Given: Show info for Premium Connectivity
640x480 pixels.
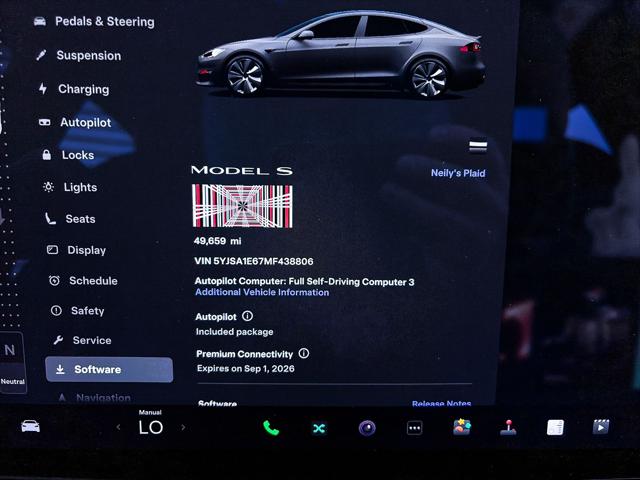Looking at the screenshot, I should pyautogui.click(x=304, y=353).
